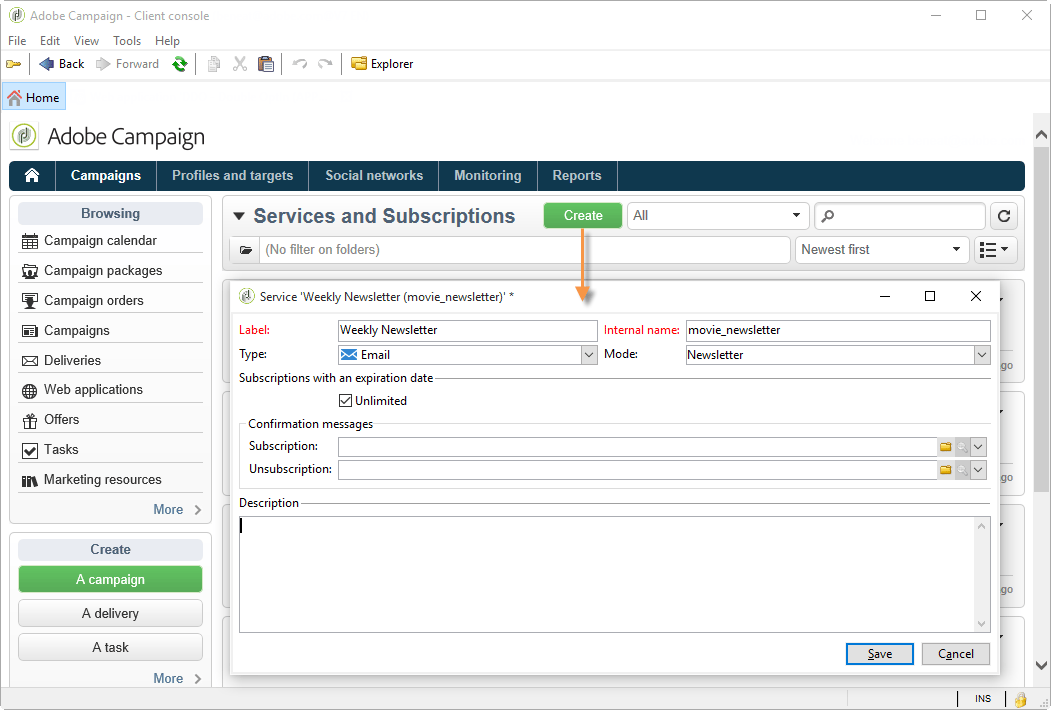Screen dimensions: 1051x710
Task: Click the Refresh icon in the toolbar
Action: pyautogui.click(x=179, y=63)
